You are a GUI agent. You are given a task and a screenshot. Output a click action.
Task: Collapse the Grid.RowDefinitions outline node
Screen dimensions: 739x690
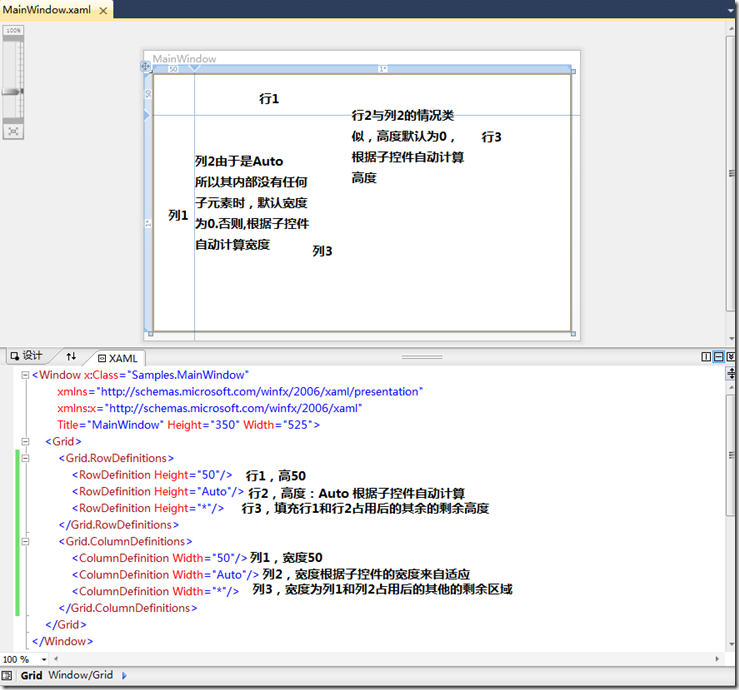coord(25,458)
